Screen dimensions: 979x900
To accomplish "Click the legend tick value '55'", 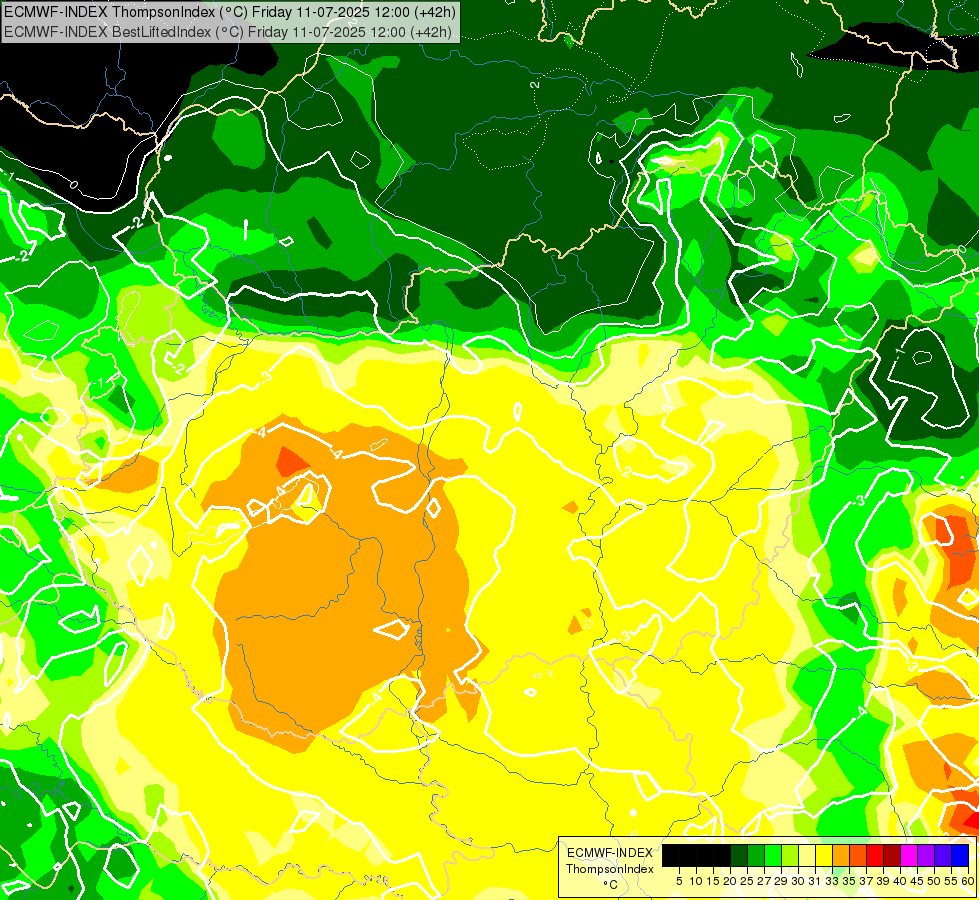I will click(x=952, y=881).
